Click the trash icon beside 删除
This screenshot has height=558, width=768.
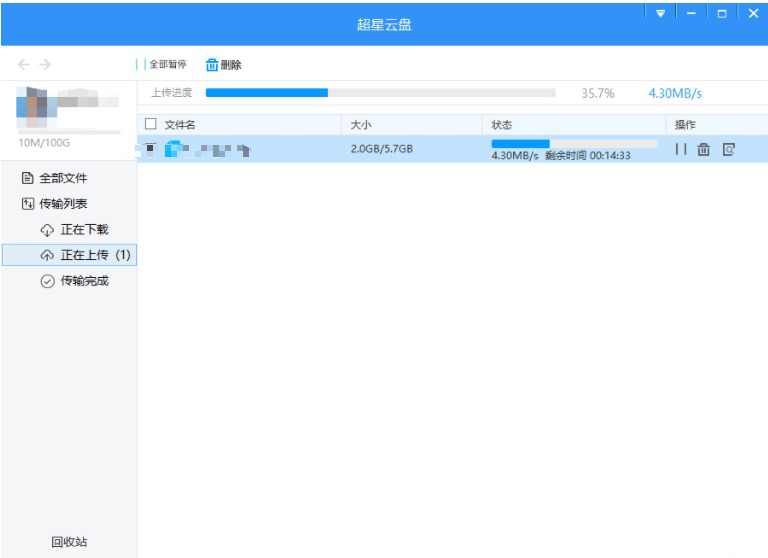click(212, 65)
